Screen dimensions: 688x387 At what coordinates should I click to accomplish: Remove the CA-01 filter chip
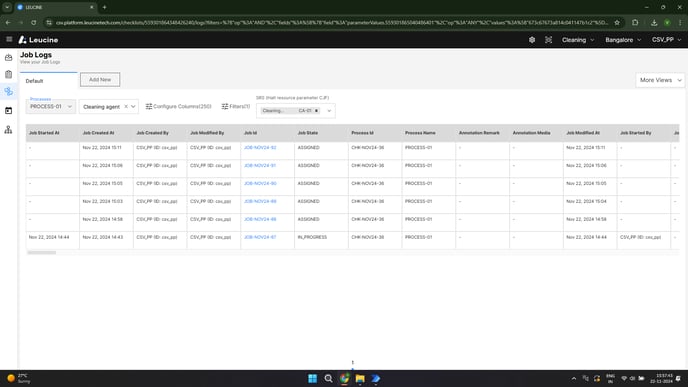[x=316, y=111]
